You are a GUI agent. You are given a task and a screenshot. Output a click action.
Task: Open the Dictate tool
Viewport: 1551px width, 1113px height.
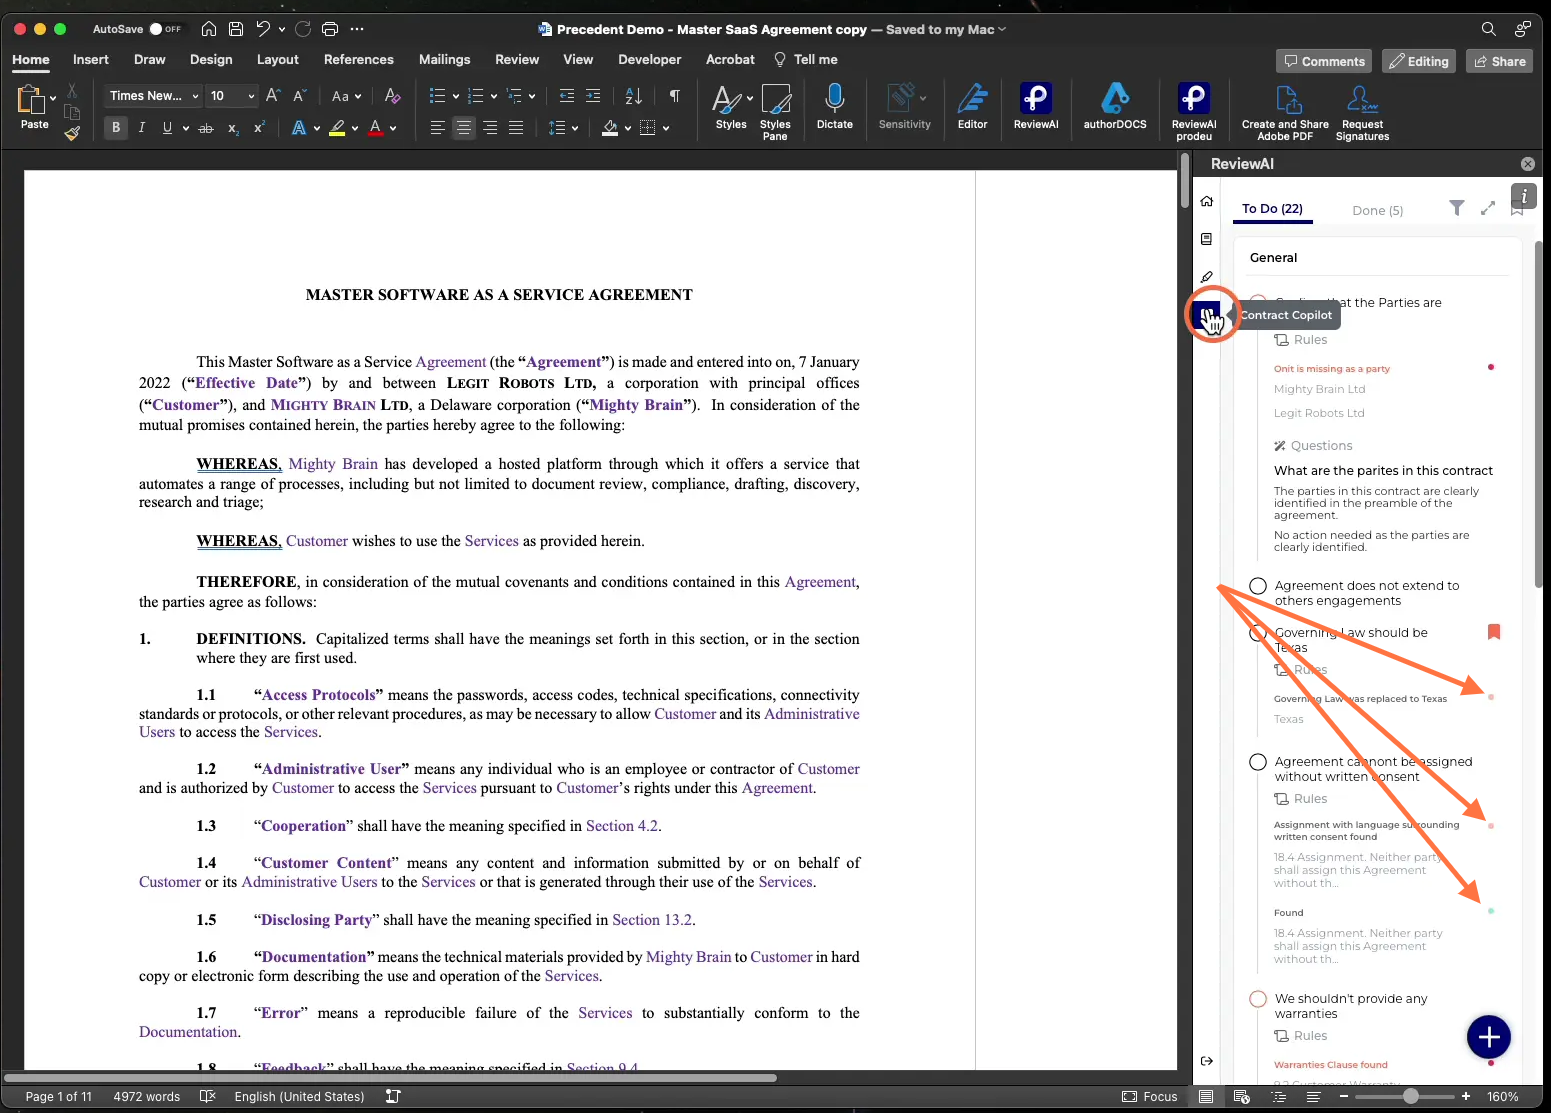click(x=834, y=107)
